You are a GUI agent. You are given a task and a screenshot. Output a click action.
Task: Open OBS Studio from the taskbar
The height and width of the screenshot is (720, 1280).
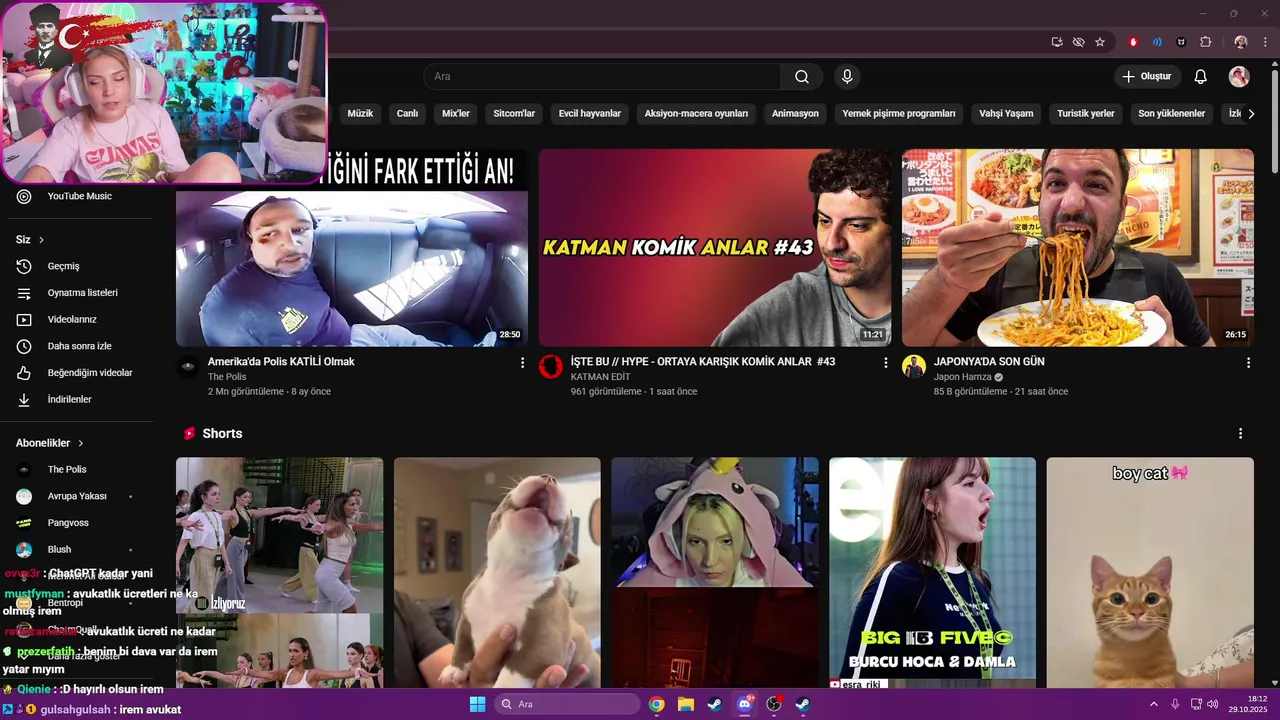coord(774,704)
